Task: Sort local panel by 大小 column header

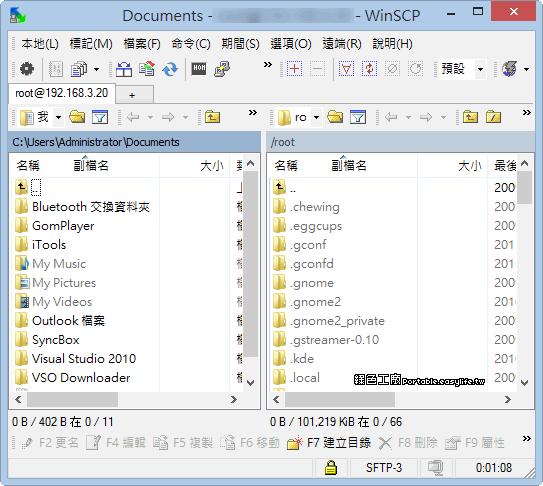Action: click(212, 166)
